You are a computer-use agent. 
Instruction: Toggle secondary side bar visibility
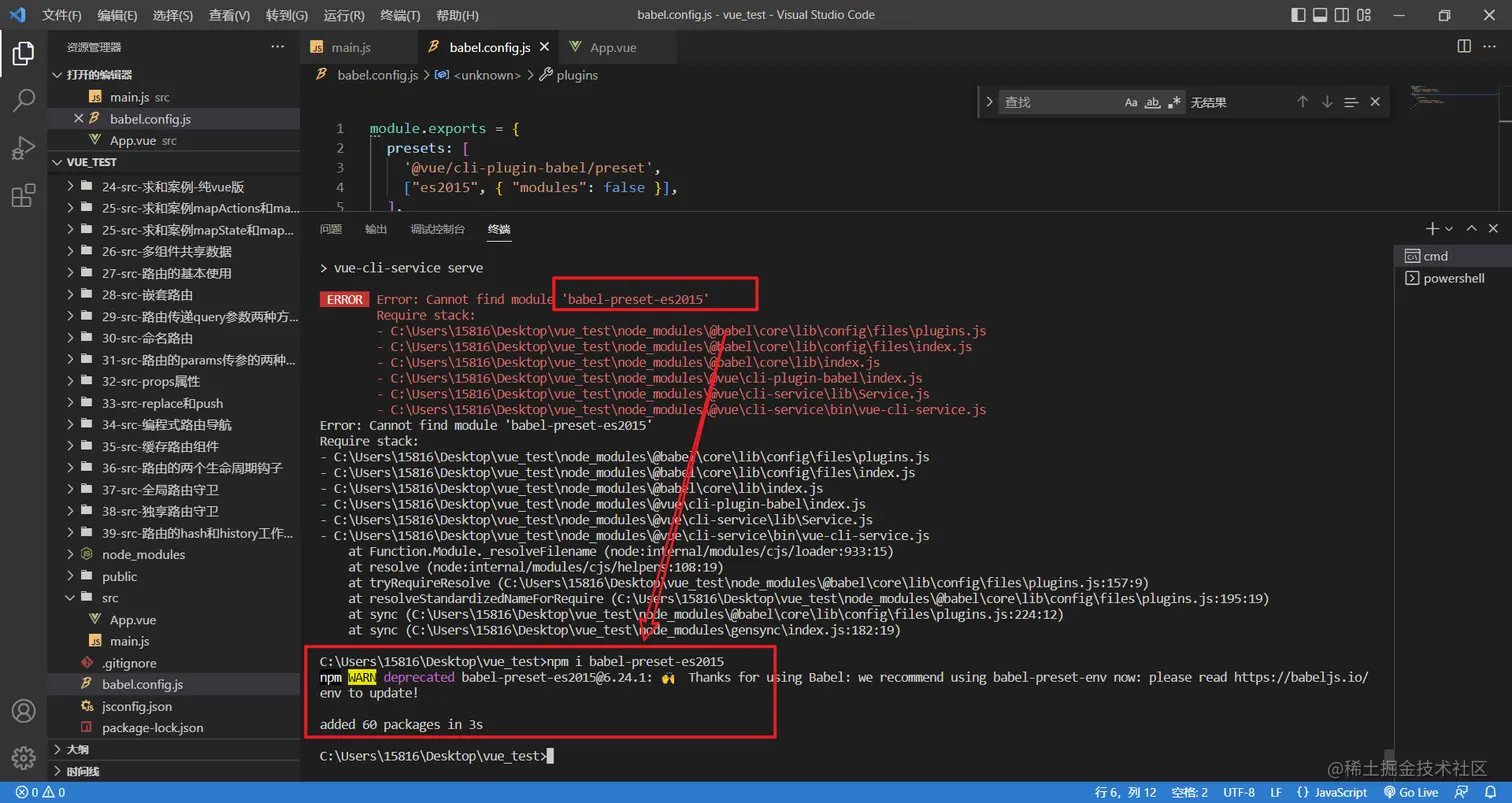[x=1344, y=15]
